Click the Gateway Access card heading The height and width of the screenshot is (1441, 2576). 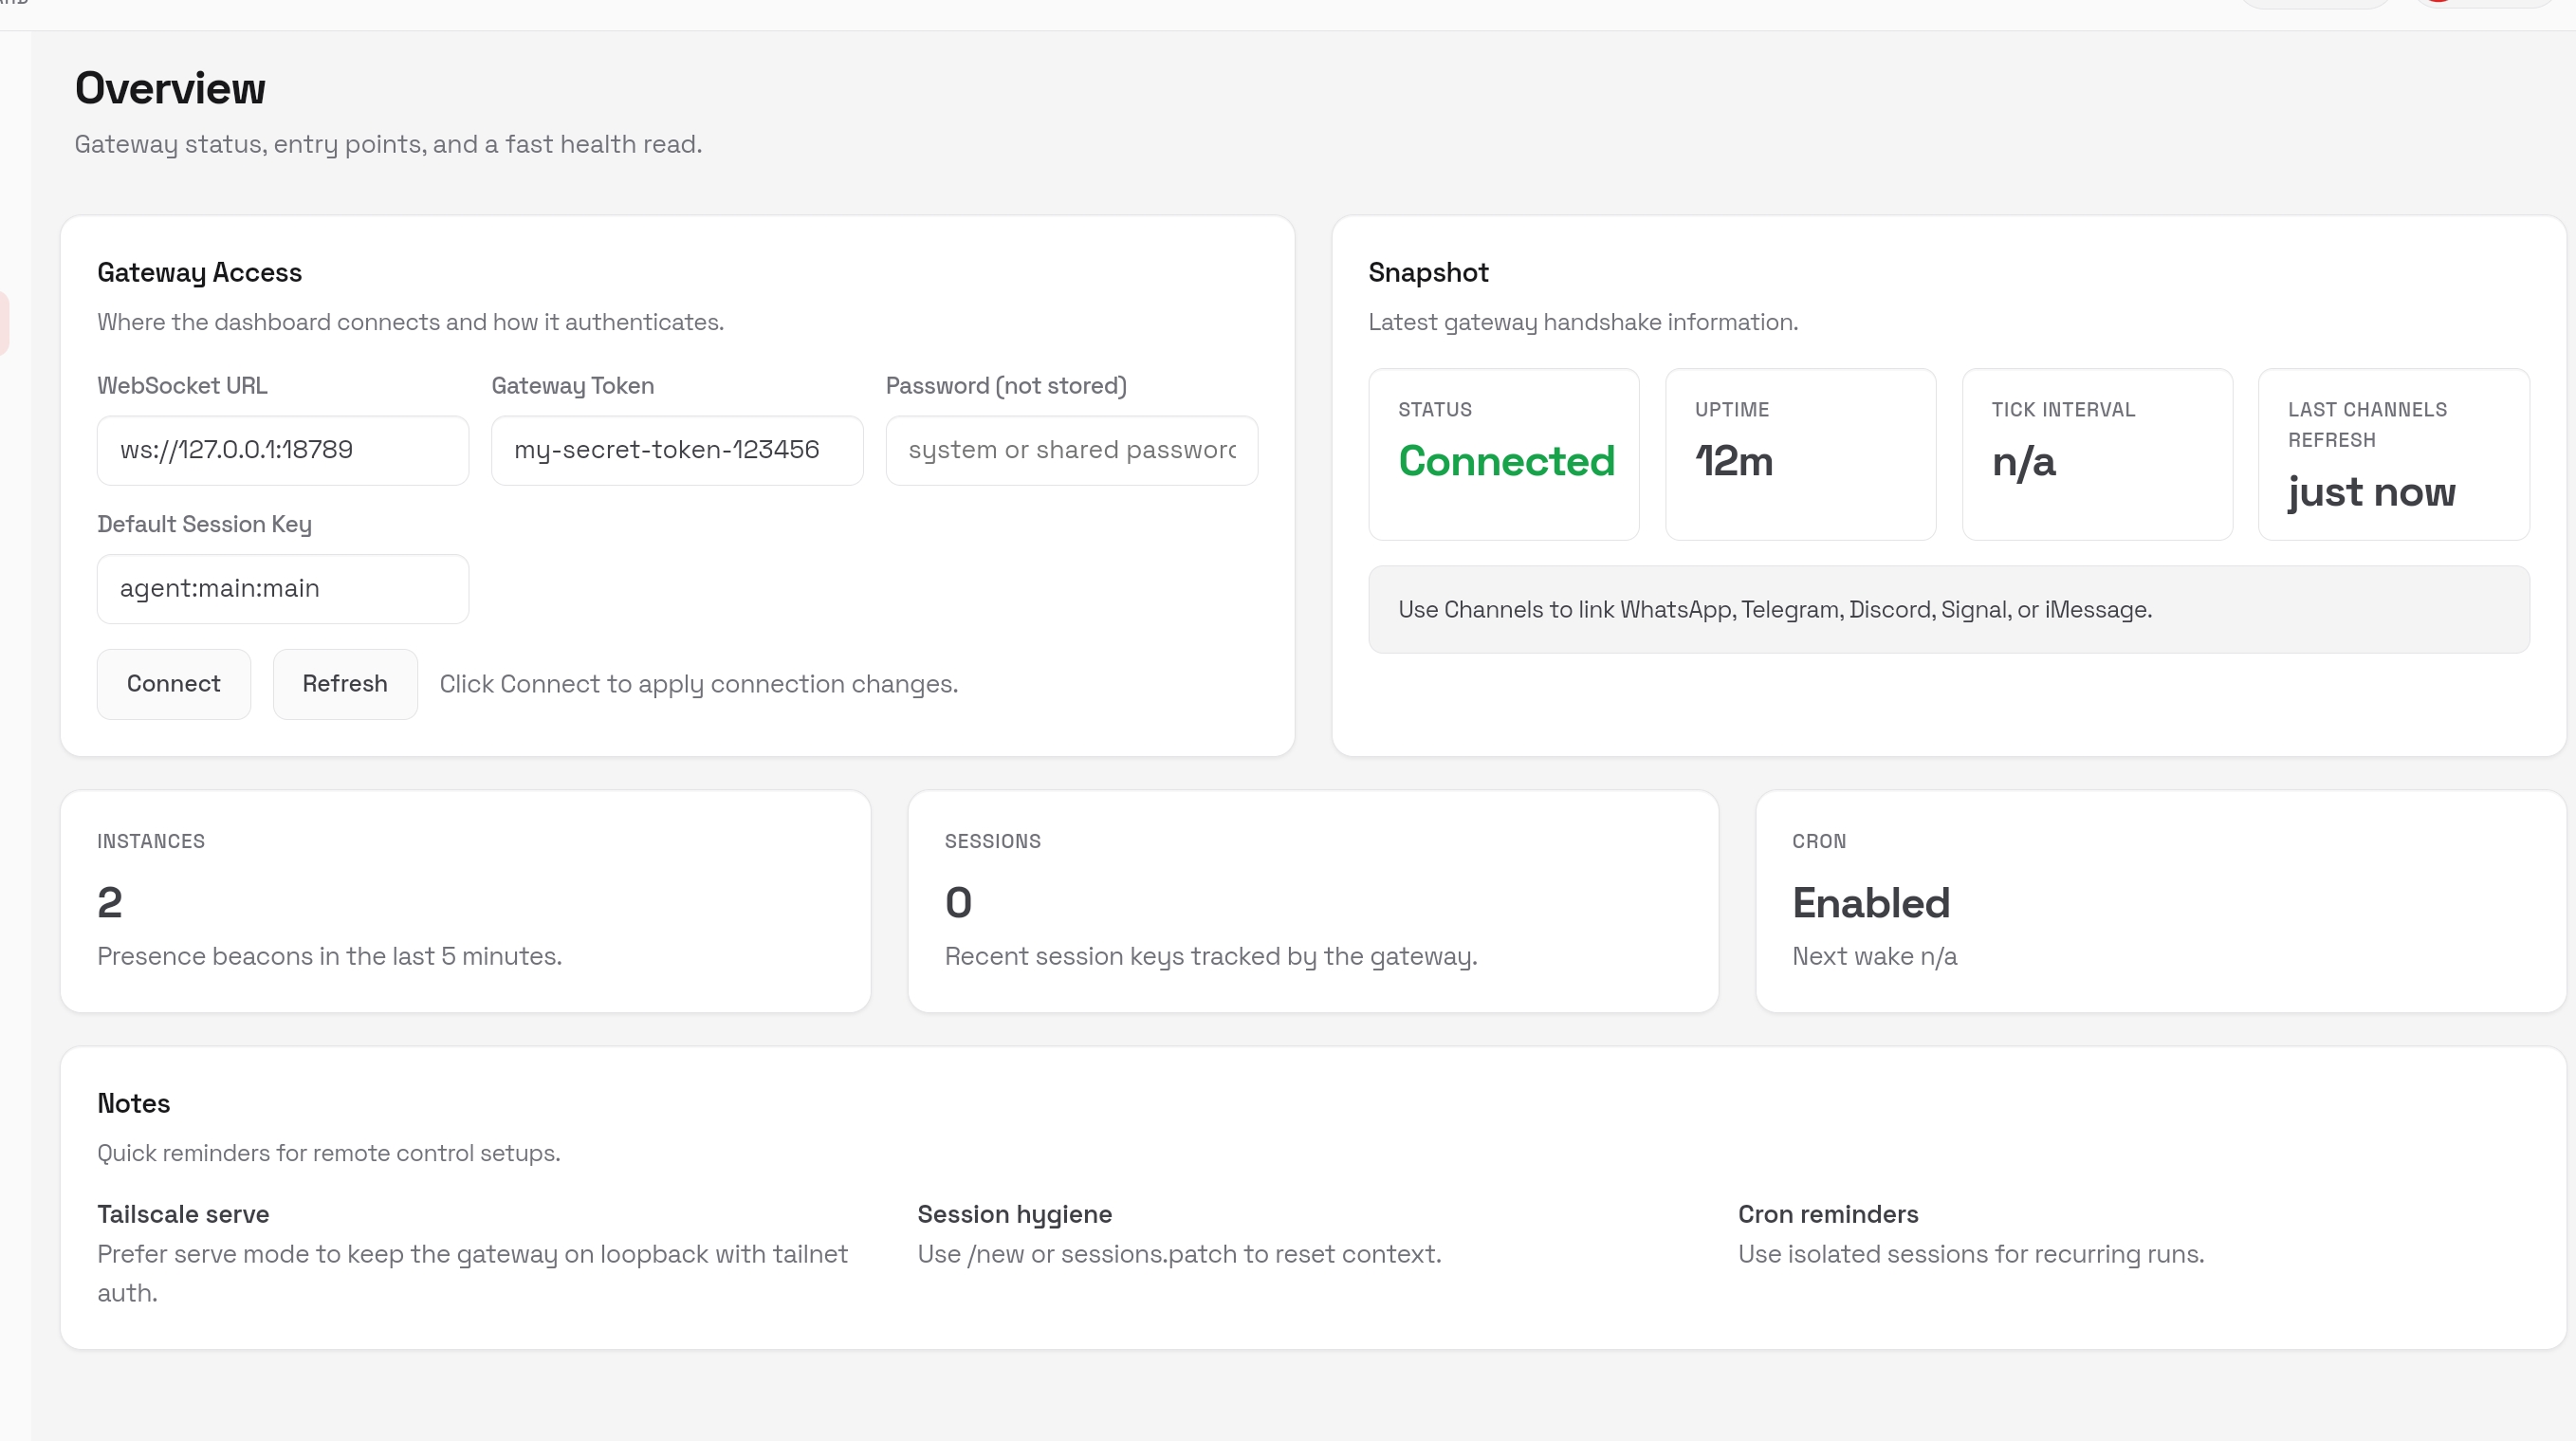pos(199,273)
